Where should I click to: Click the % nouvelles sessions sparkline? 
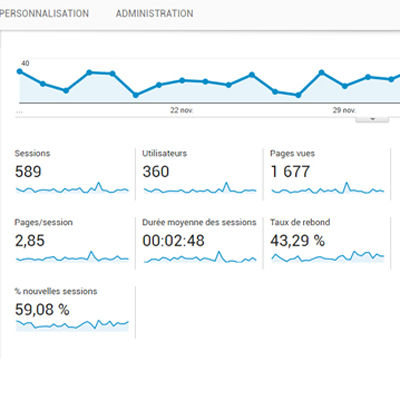(72, 325)
